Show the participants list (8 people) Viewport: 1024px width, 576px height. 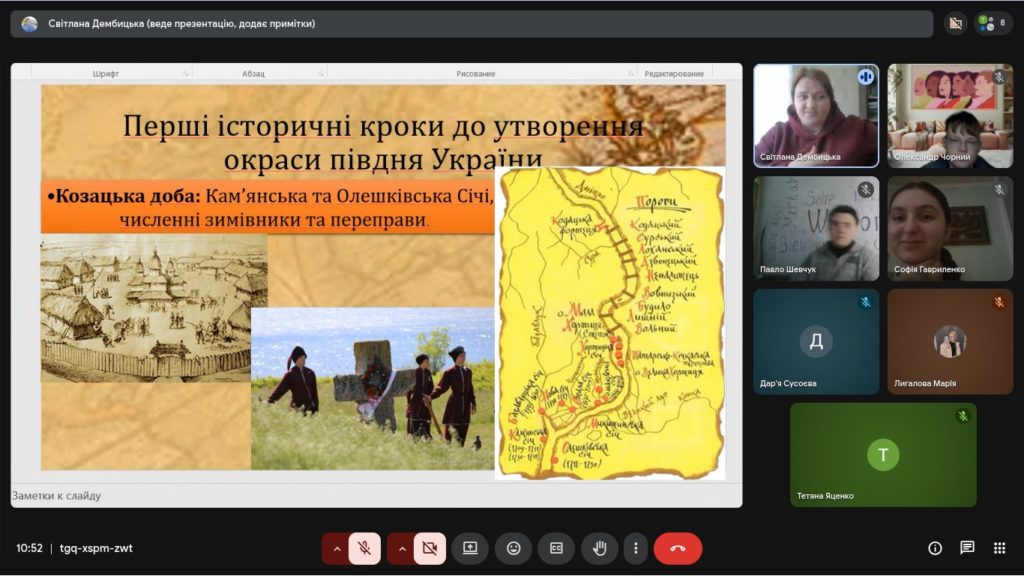coord(992,23)
